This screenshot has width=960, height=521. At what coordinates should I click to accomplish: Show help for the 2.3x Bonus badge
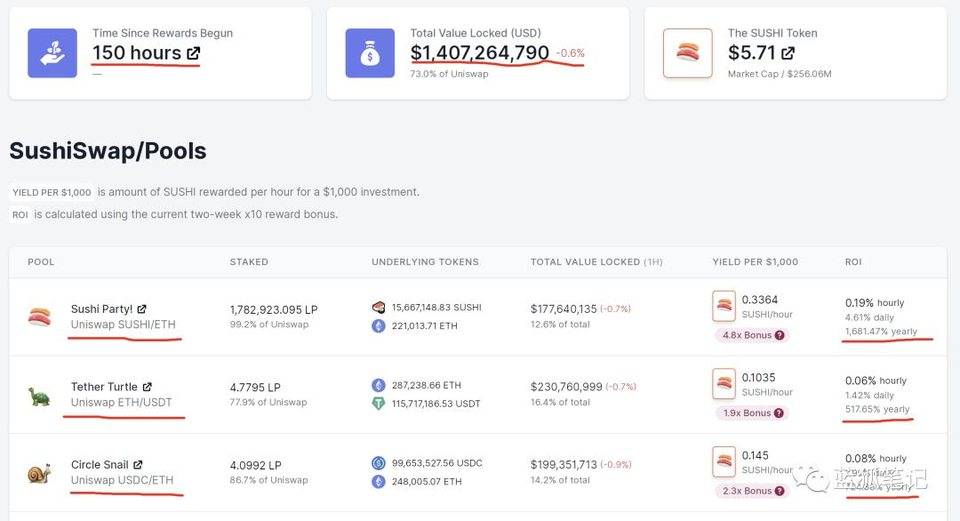pyautogui.click(x=779, y=491)
